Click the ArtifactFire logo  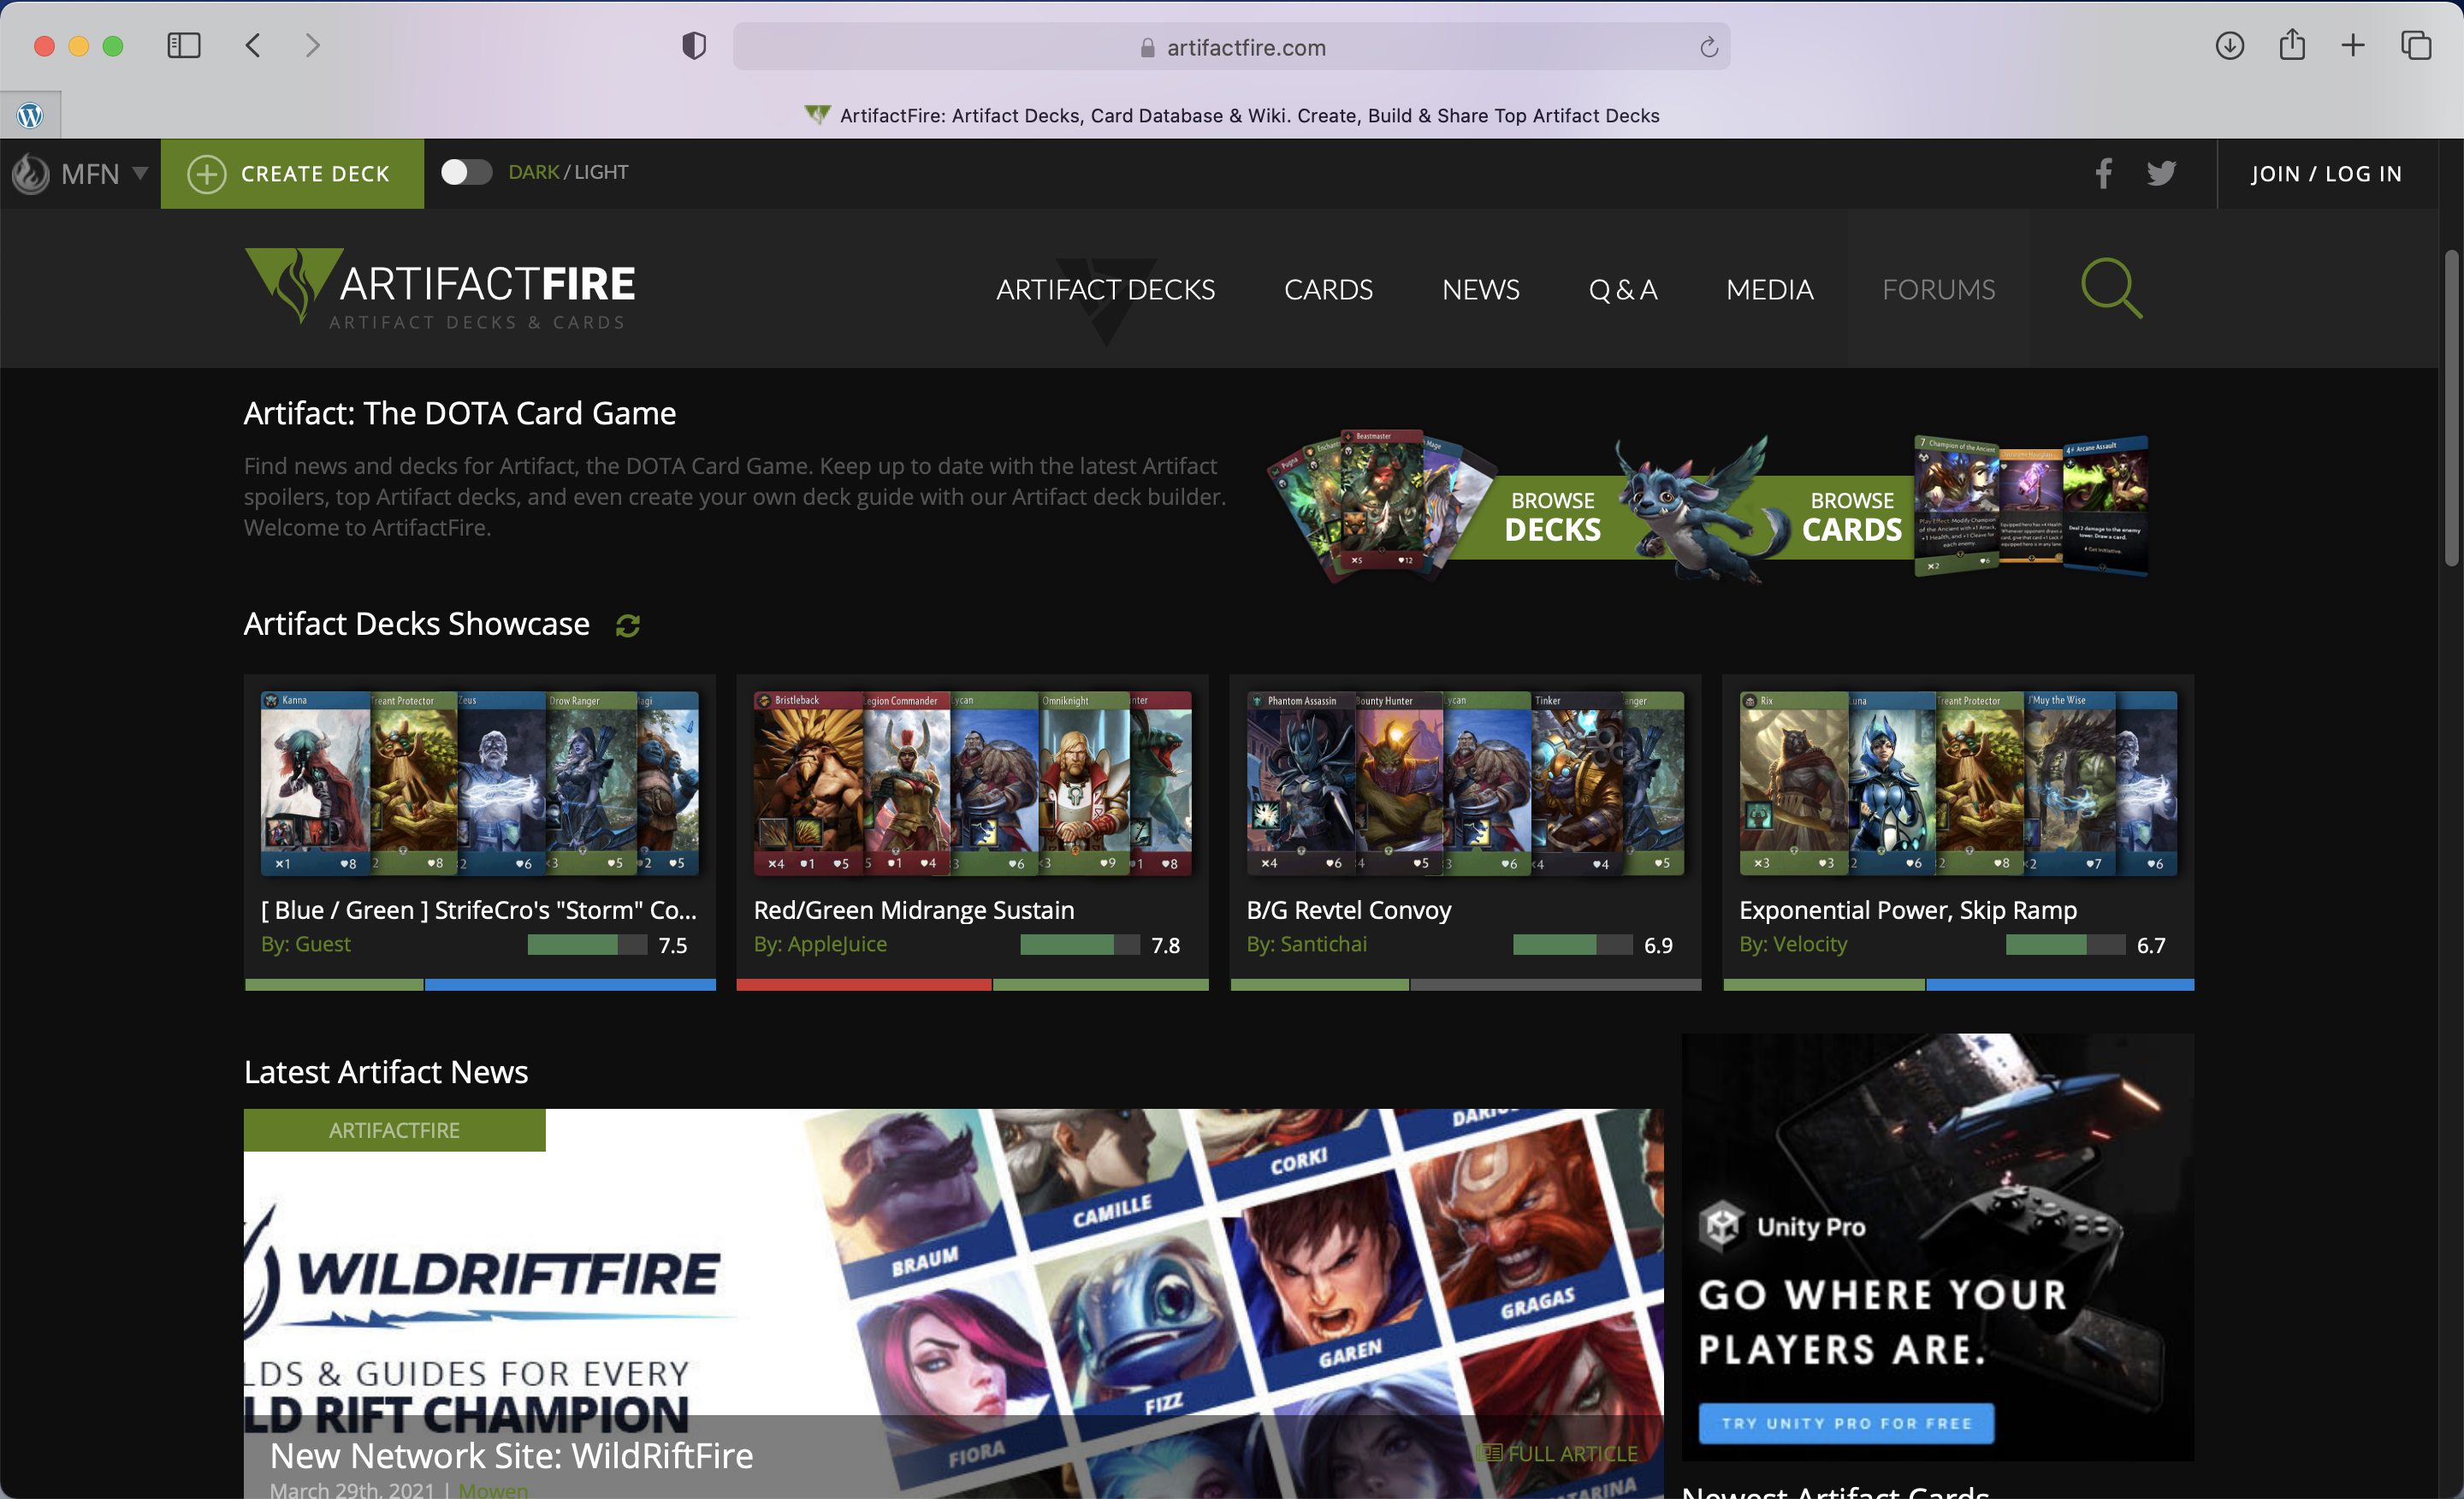click(438, 289)
